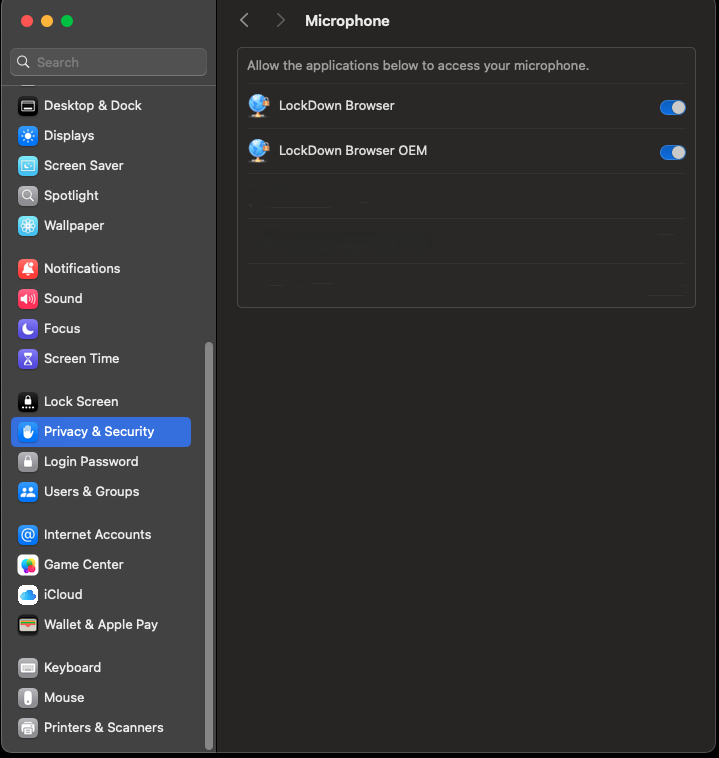Open Wallet & Apple Pay settings

pyautogui.click(x=101, y=625)
